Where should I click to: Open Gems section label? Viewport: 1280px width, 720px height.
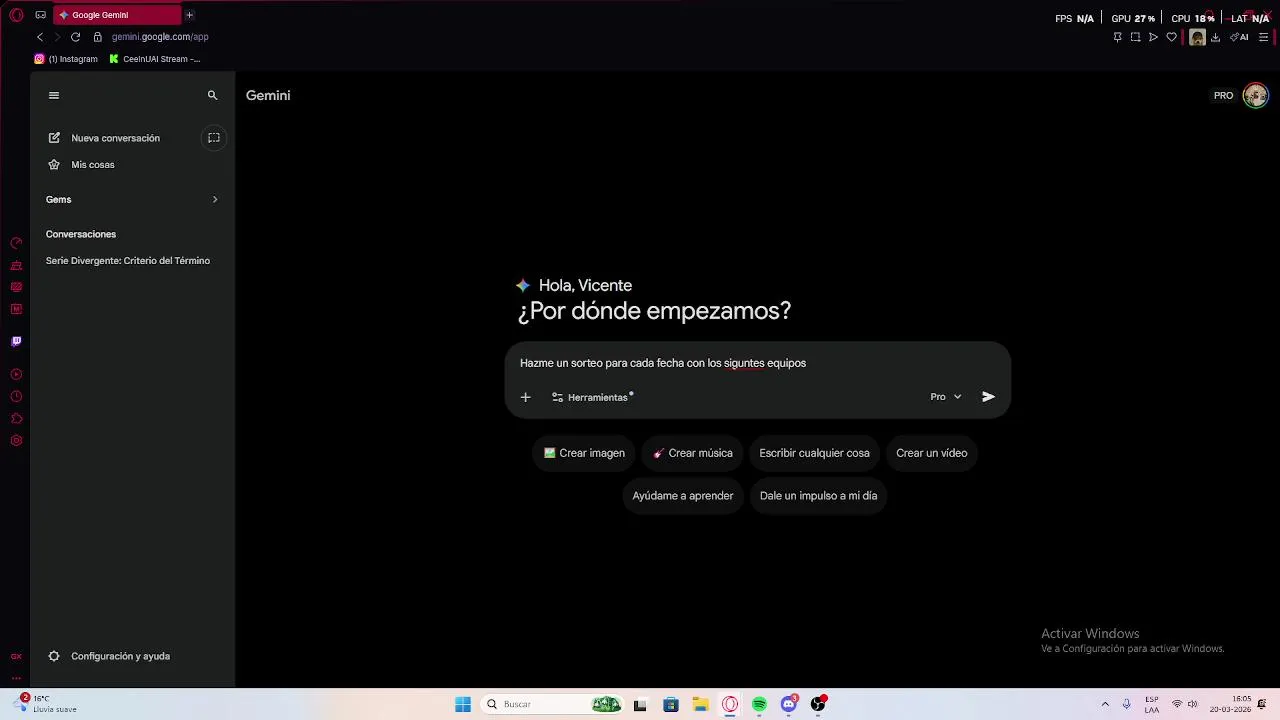click(x=58, y=199)
